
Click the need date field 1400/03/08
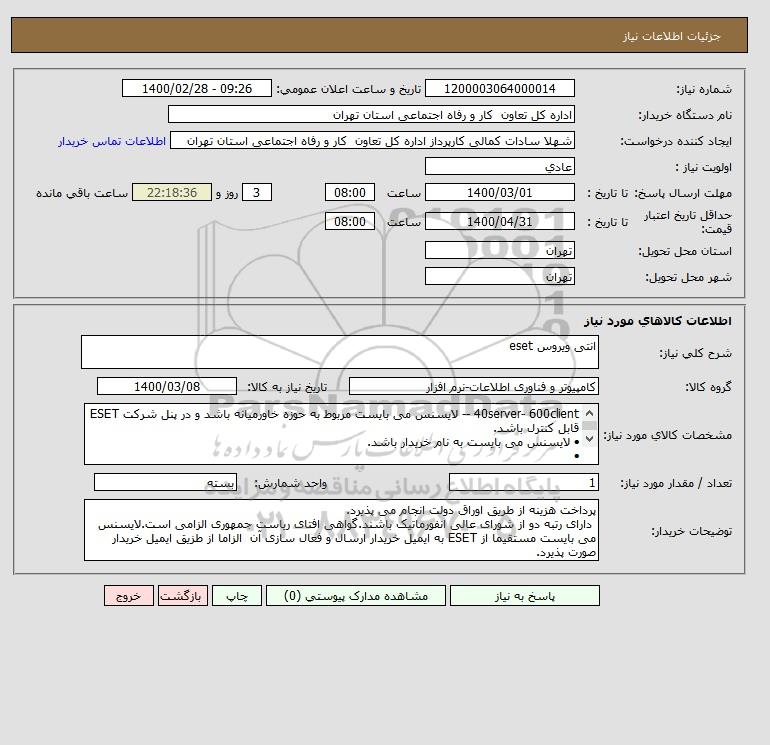pos(167,386)
